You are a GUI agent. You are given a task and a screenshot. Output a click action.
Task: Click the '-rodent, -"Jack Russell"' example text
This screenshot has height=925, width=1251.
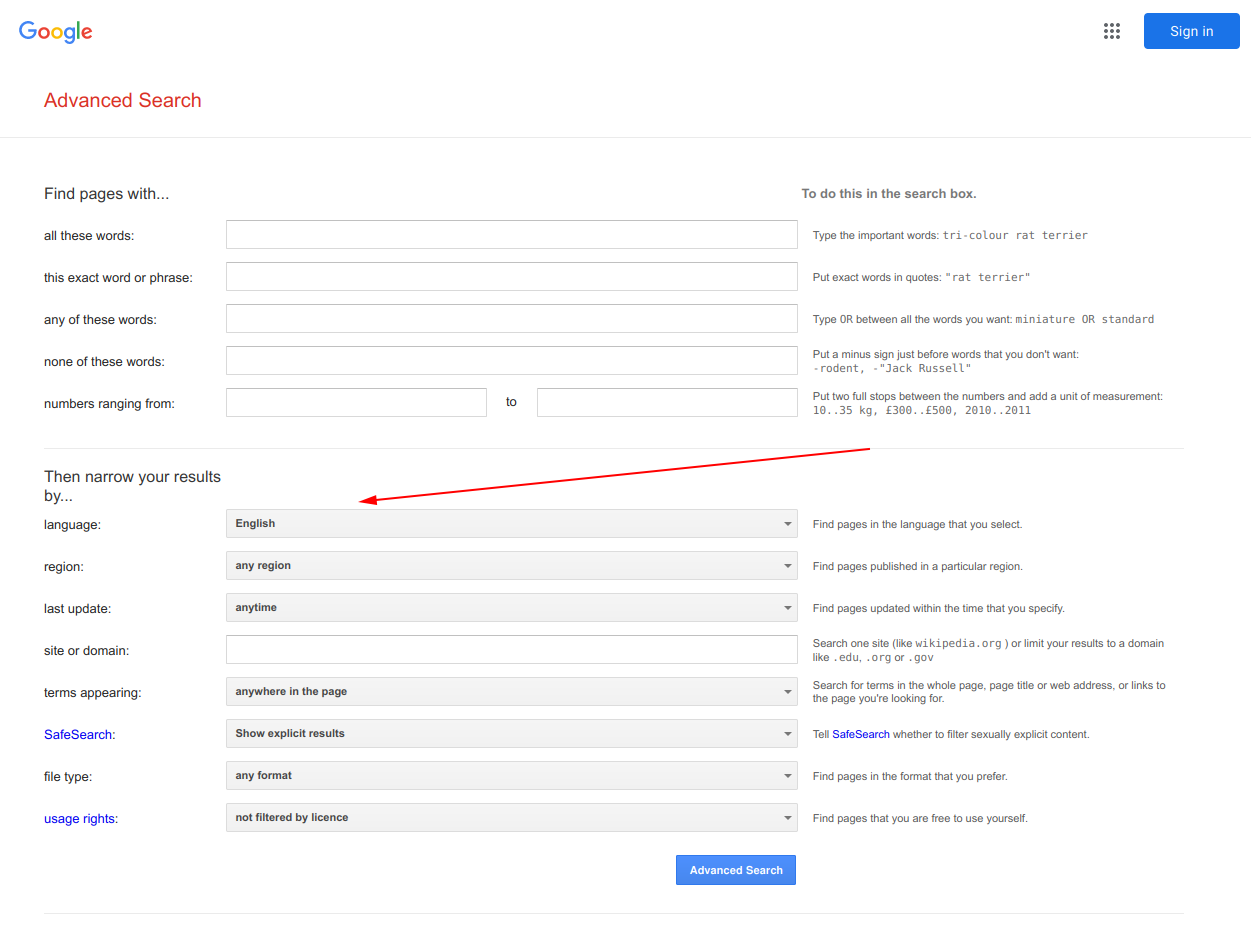click(892, 368)
